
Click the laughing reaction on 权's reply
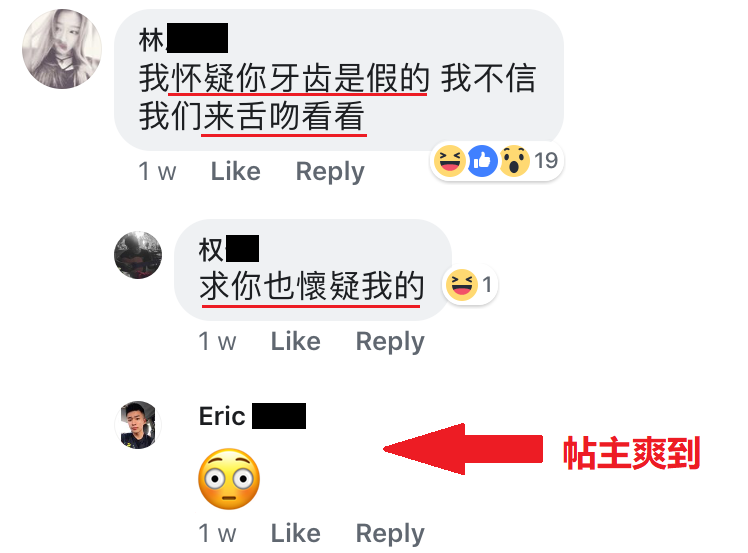coord(461,285)
